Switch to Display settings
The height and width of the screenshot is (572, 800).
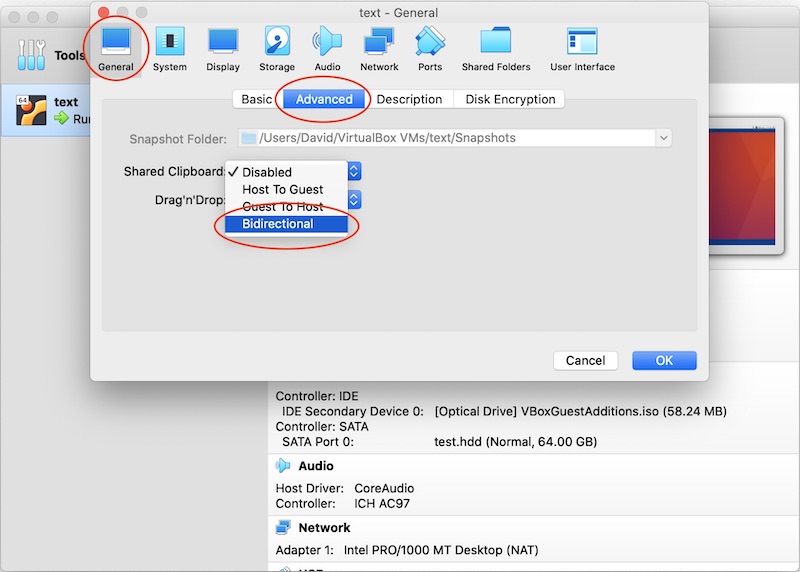(x=223, y=48)
